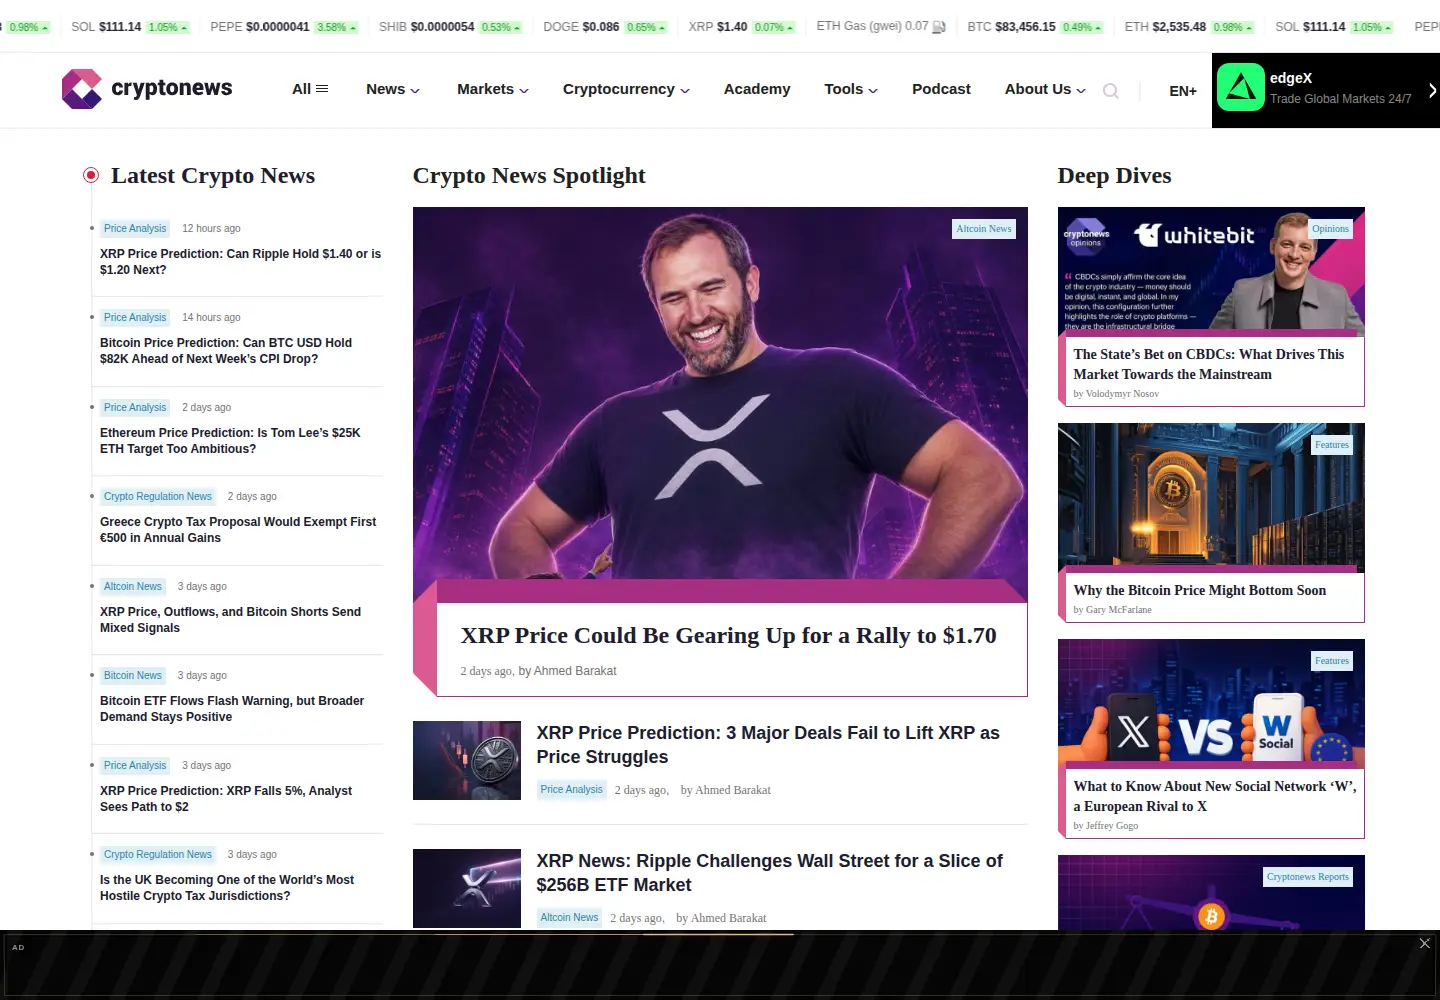
Task: Open XRP Falls 5% Analyst article
Action: (x=226, y=799)
